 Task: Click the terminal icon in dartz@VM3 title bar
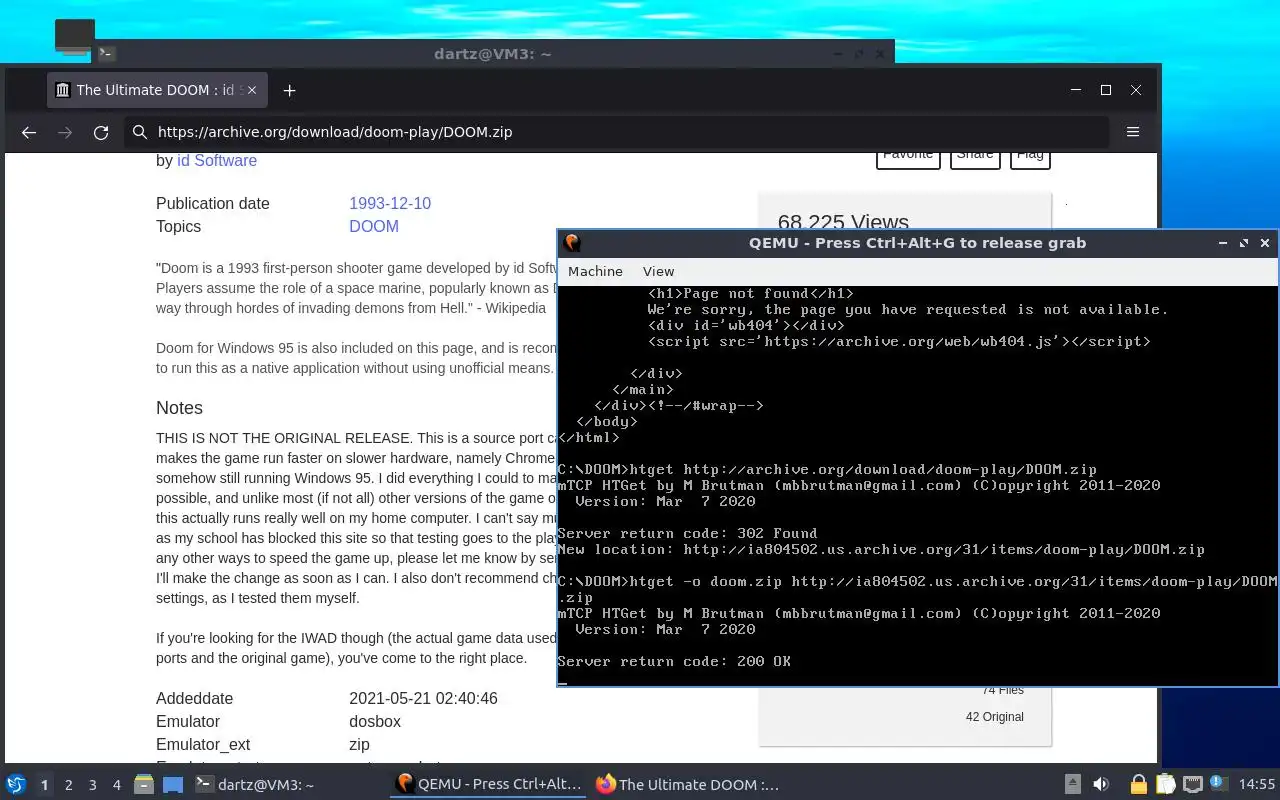point(107,53)
